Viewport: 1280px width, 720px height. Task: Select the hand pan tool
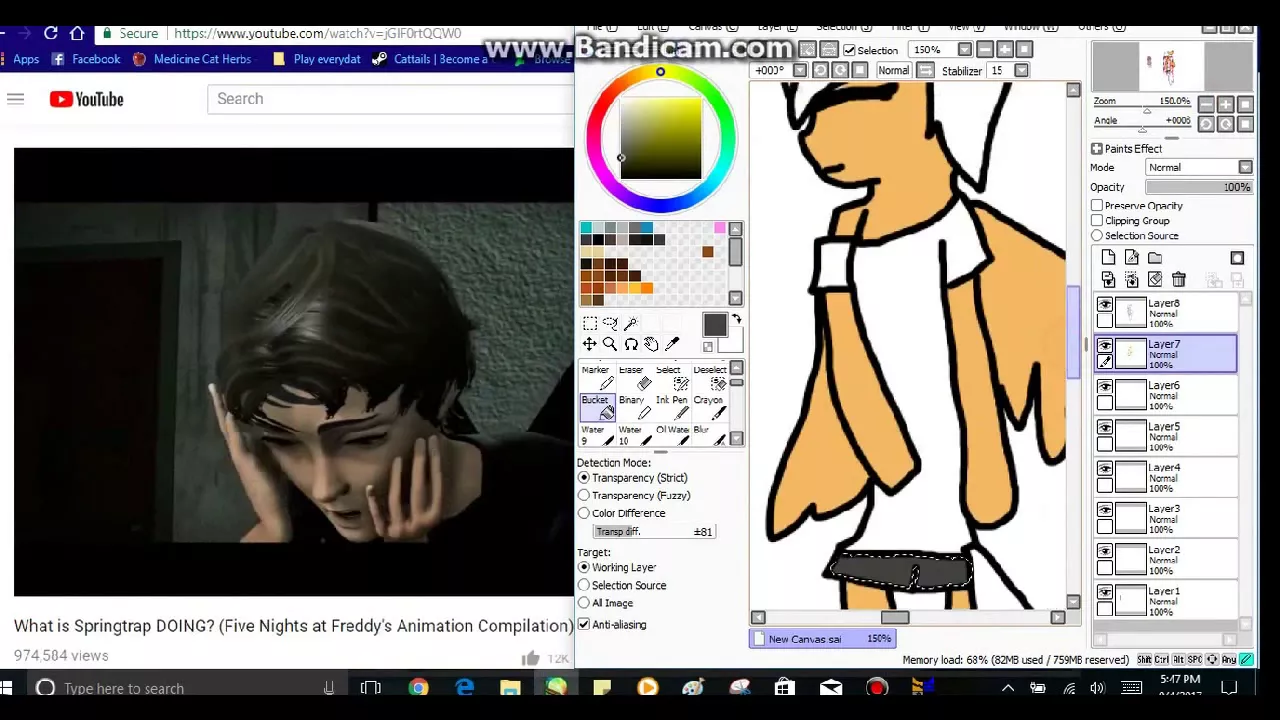[651, 344]
